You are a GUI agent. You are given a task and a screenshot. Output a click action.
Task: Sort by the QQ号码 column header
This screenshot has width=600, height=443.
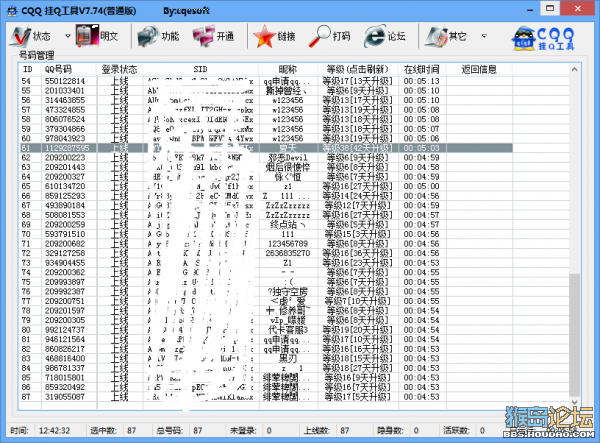click(x=69, y=69)
